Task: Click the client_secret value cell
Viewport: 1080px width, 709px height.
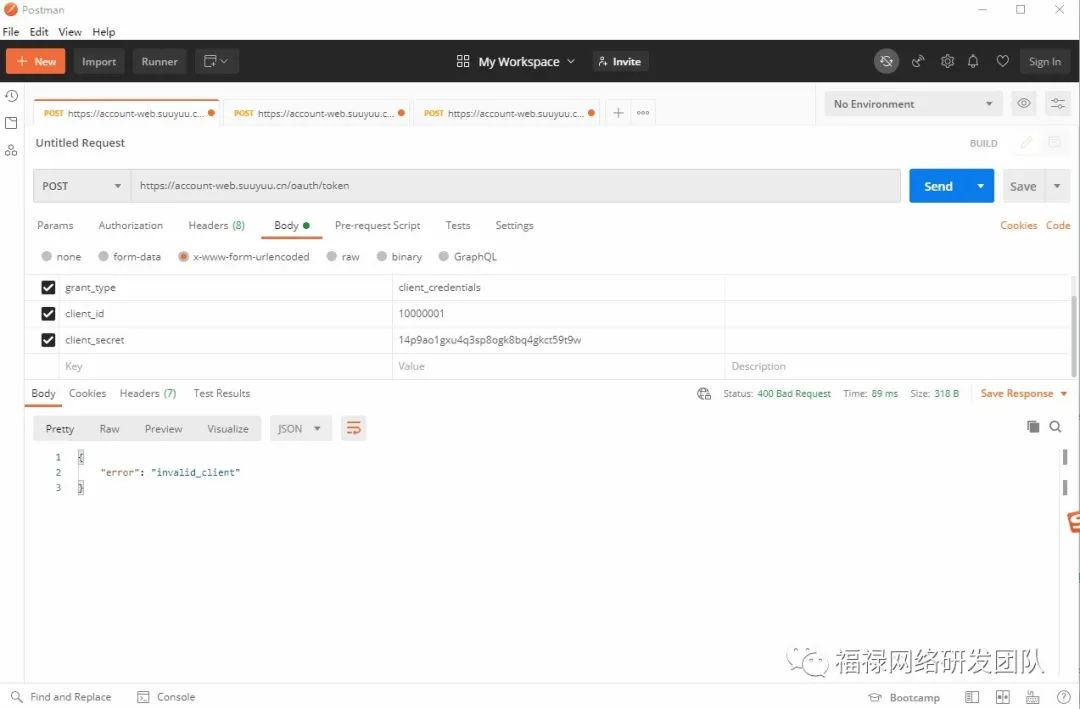Action: [x=558, y=340]
